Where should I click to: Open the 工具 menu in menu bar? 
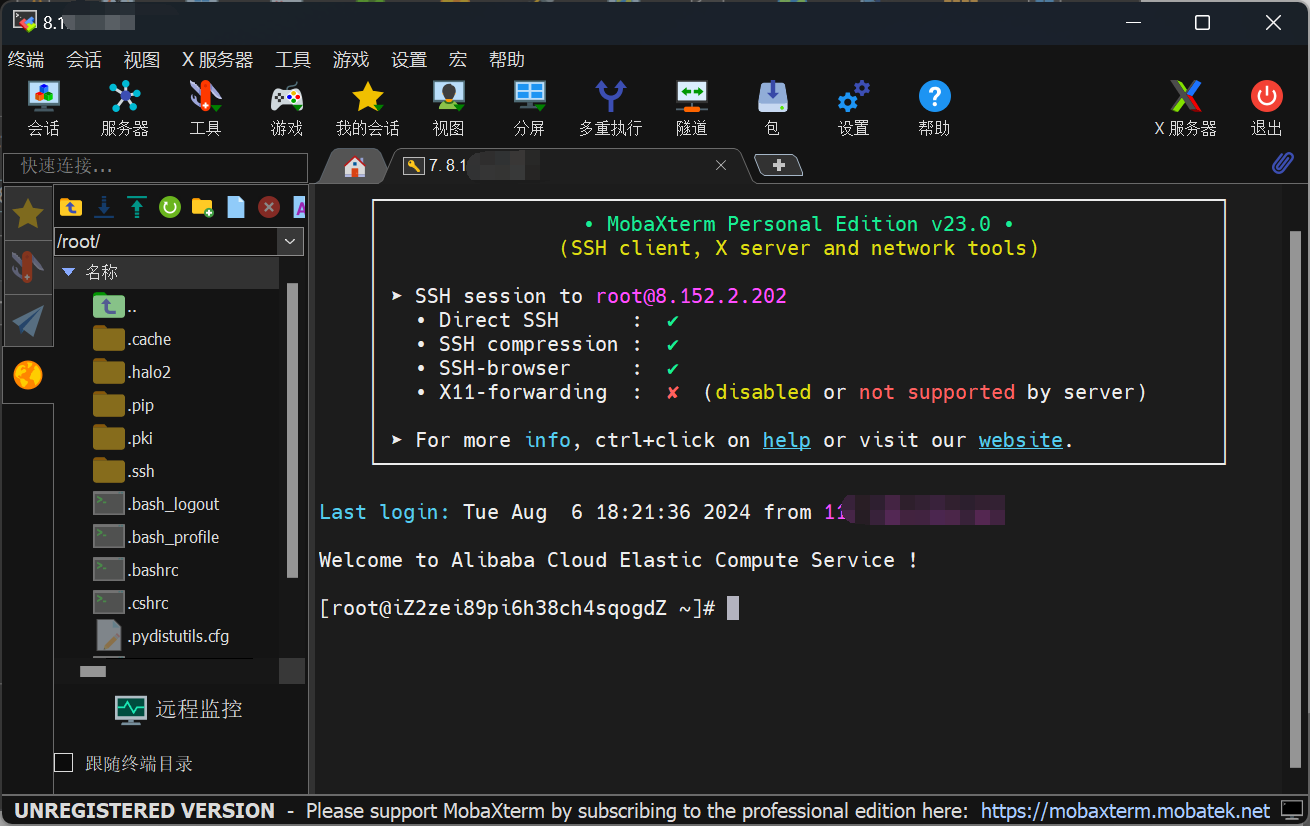pyautogui.click(x=293, y=60)
